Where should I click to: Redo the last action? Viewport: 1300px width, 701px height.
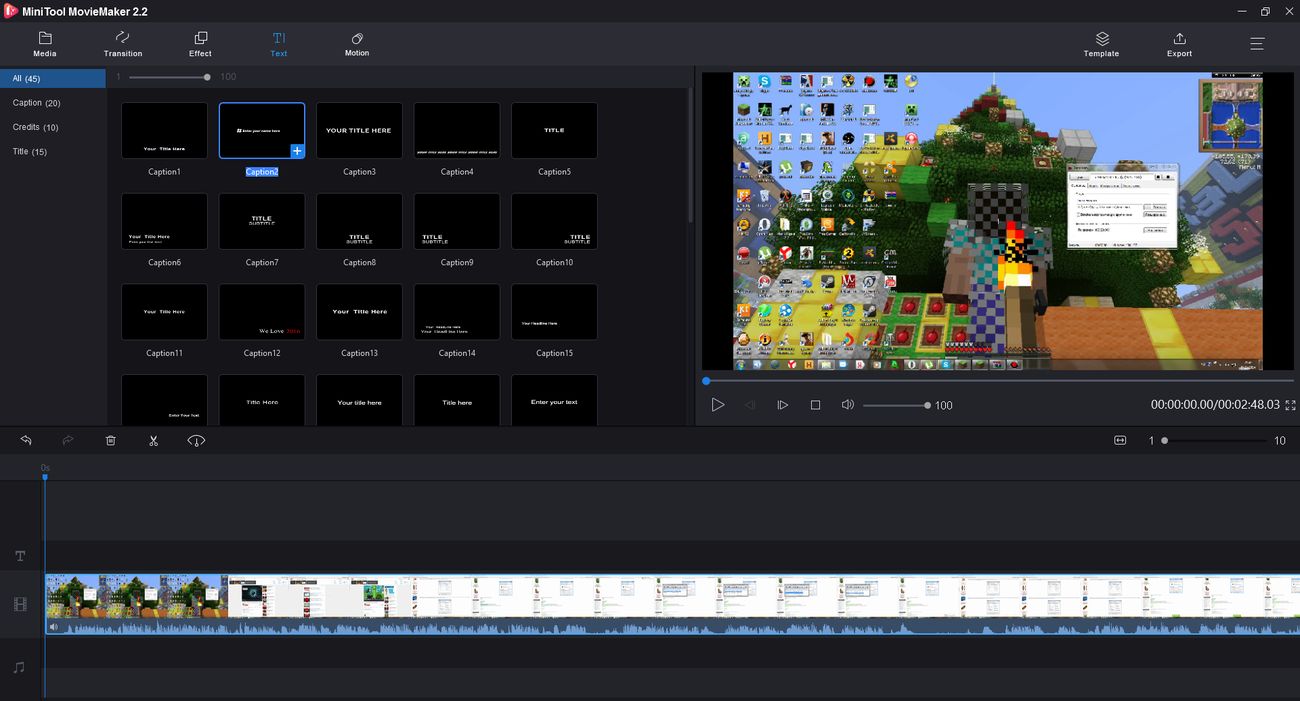pos(68,440)
